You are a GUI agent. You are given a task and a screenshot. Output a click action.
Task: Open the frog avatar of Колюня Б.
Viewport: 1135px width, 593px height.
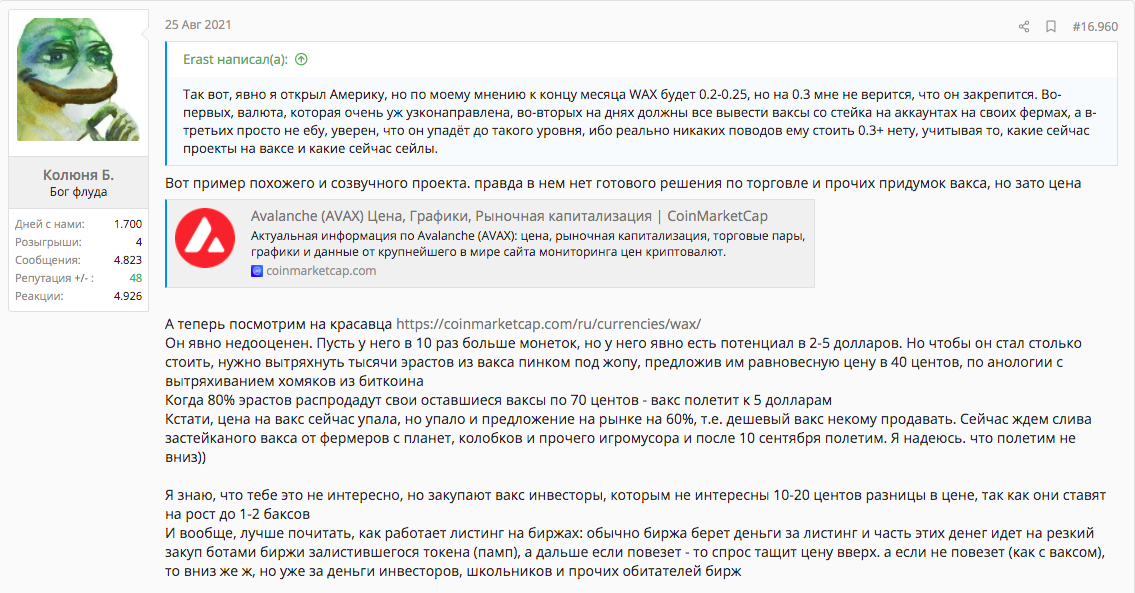78,80
